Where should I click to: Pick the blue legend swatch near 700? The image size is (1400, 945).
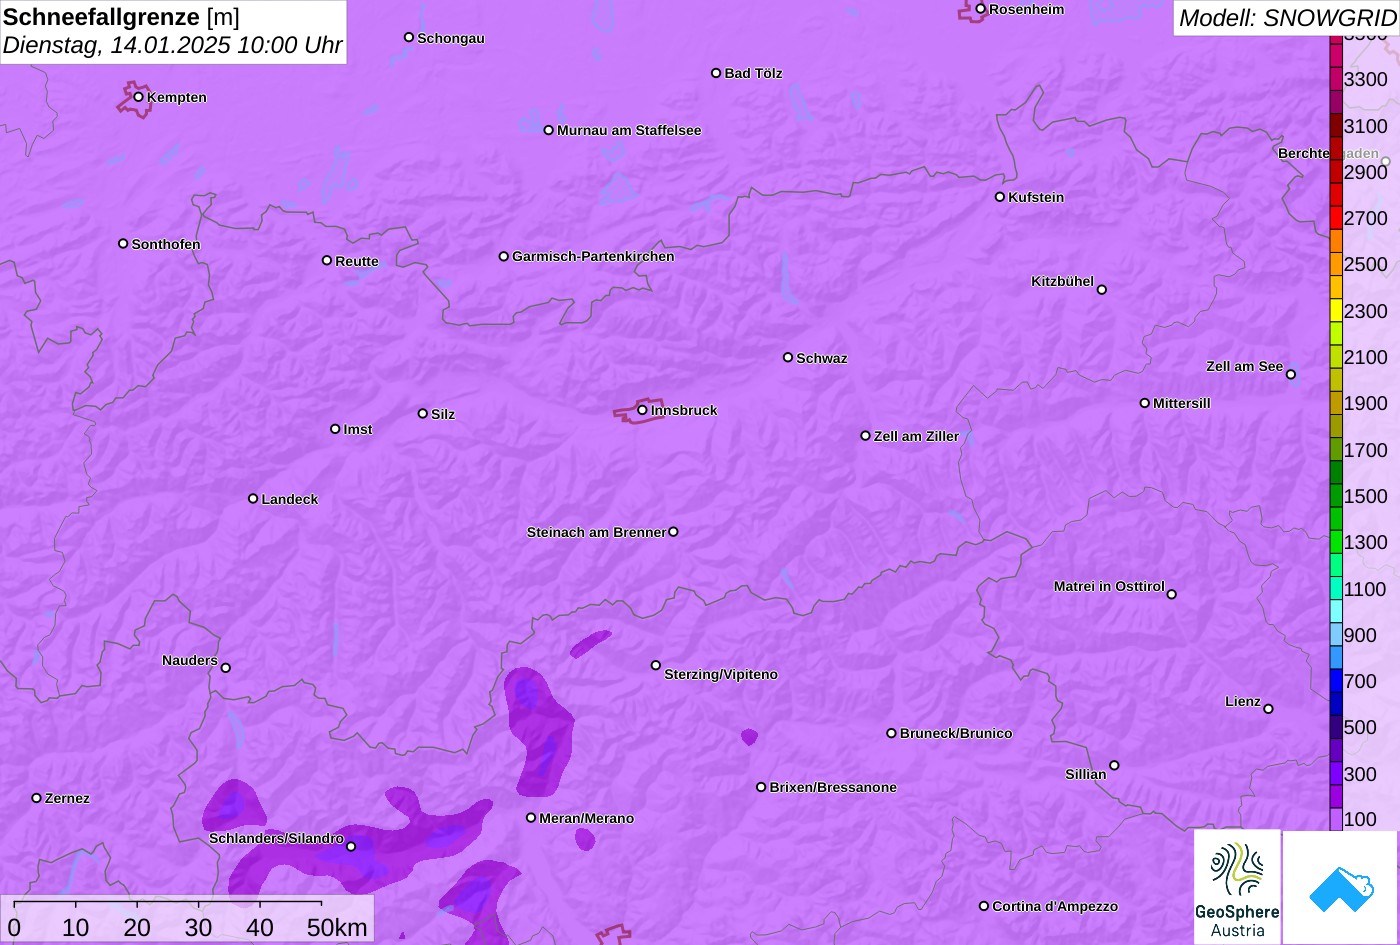[1336, 681]
